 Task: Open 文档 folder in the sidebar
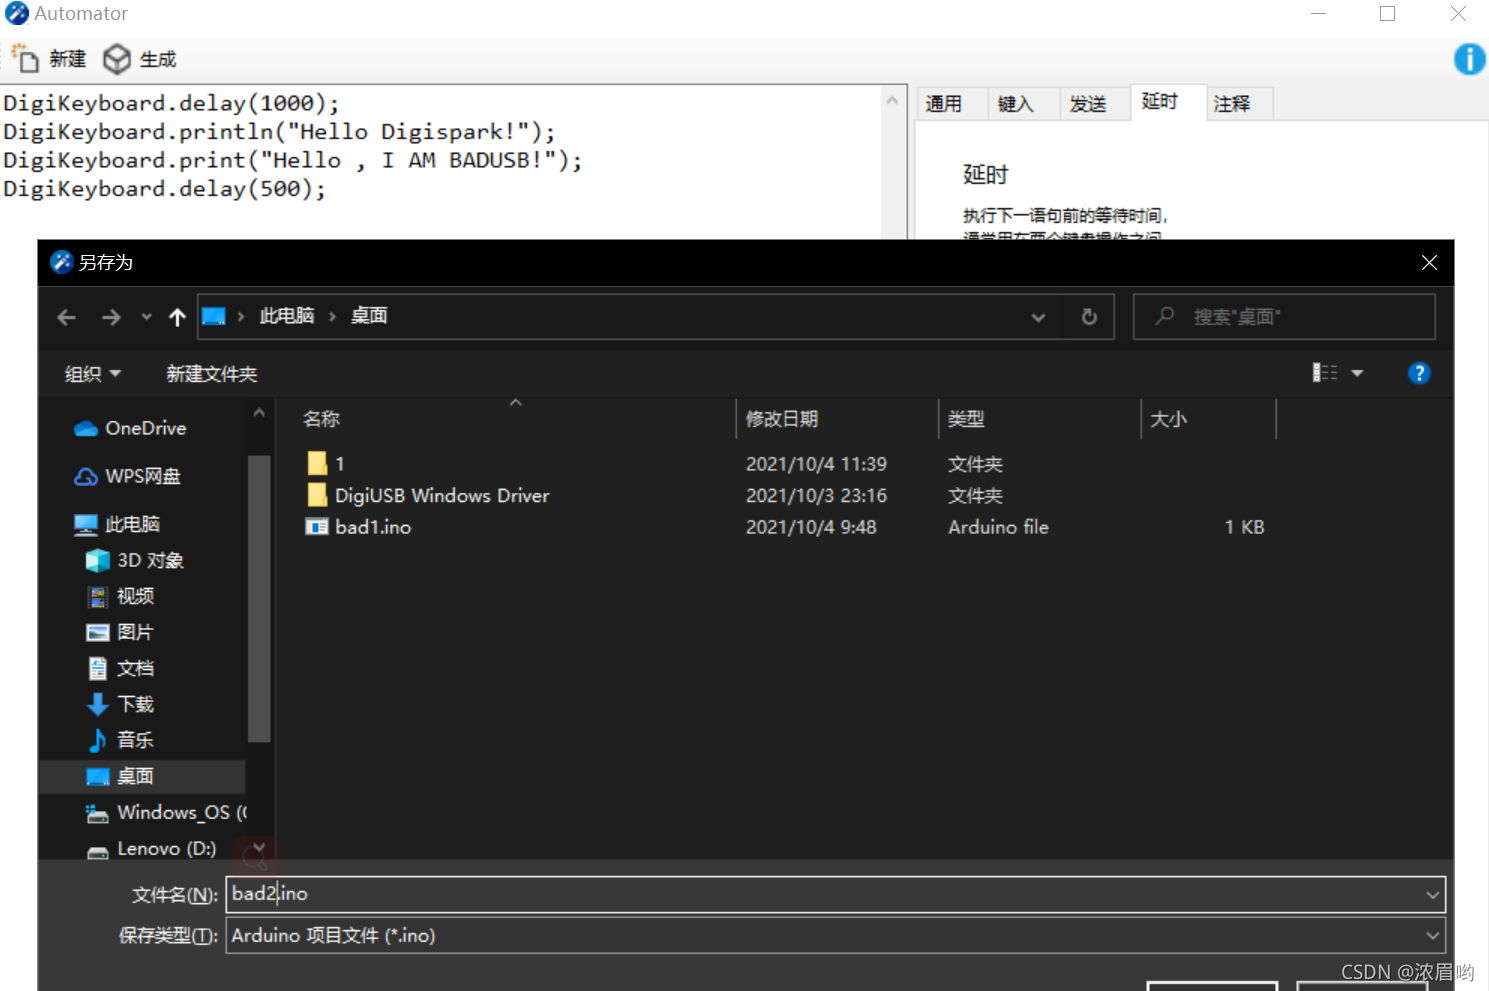[120, 668]
